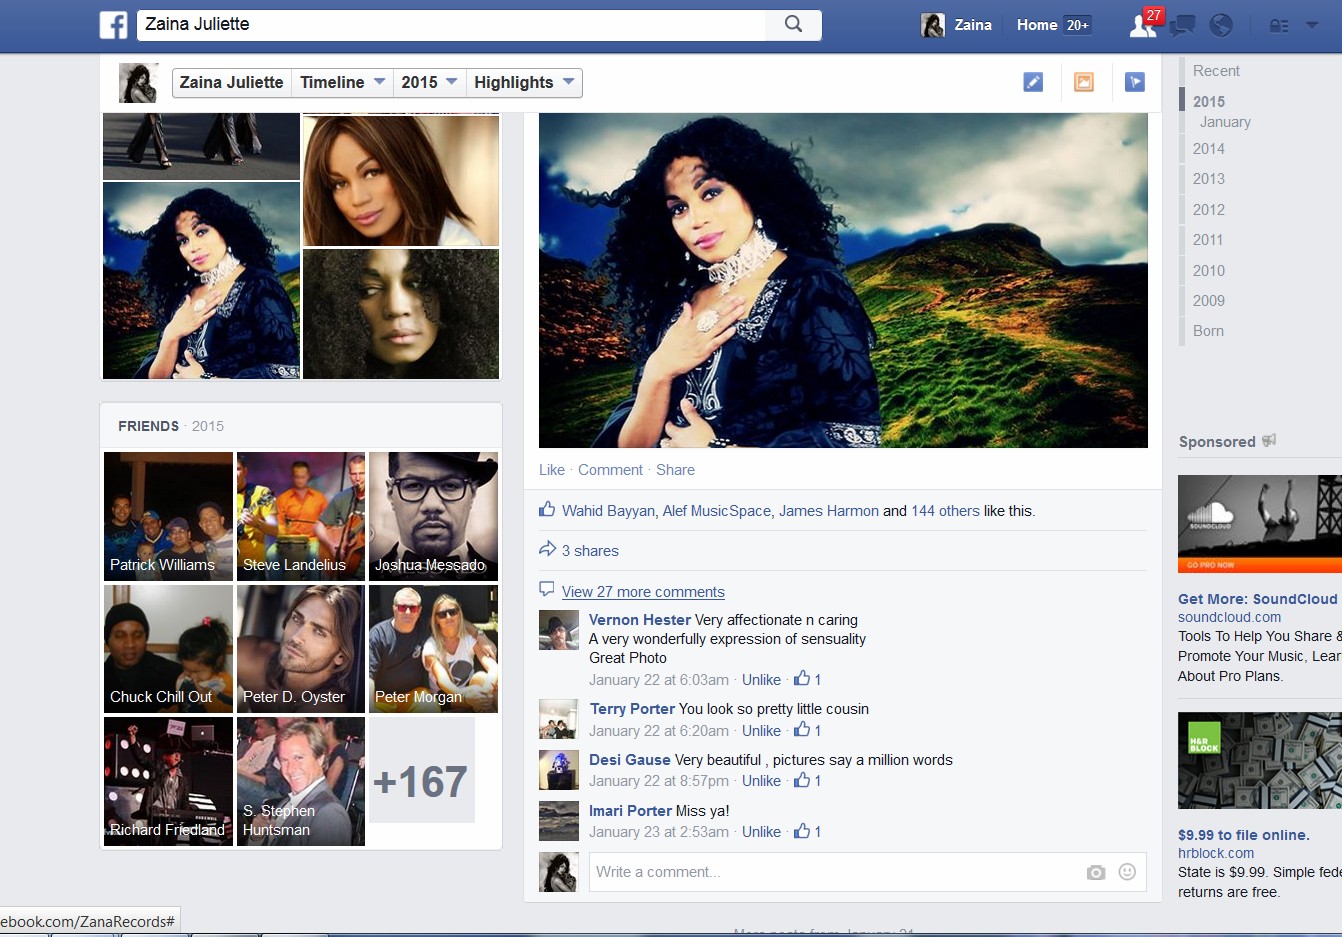1342x937 pixels.
Task: Click the share arrow icon beside 3 shares
Action: [x=547, y=549]
